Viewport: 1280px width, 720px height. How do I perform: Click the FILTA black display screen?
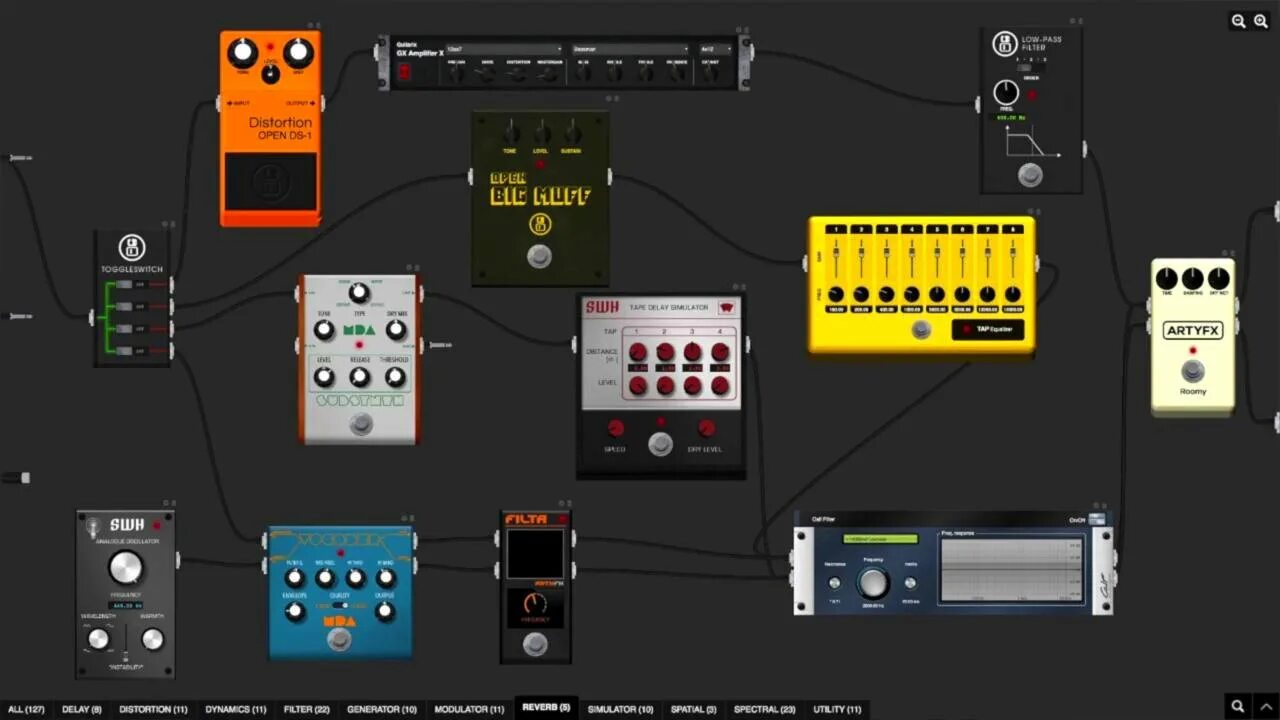click(535, 554)
